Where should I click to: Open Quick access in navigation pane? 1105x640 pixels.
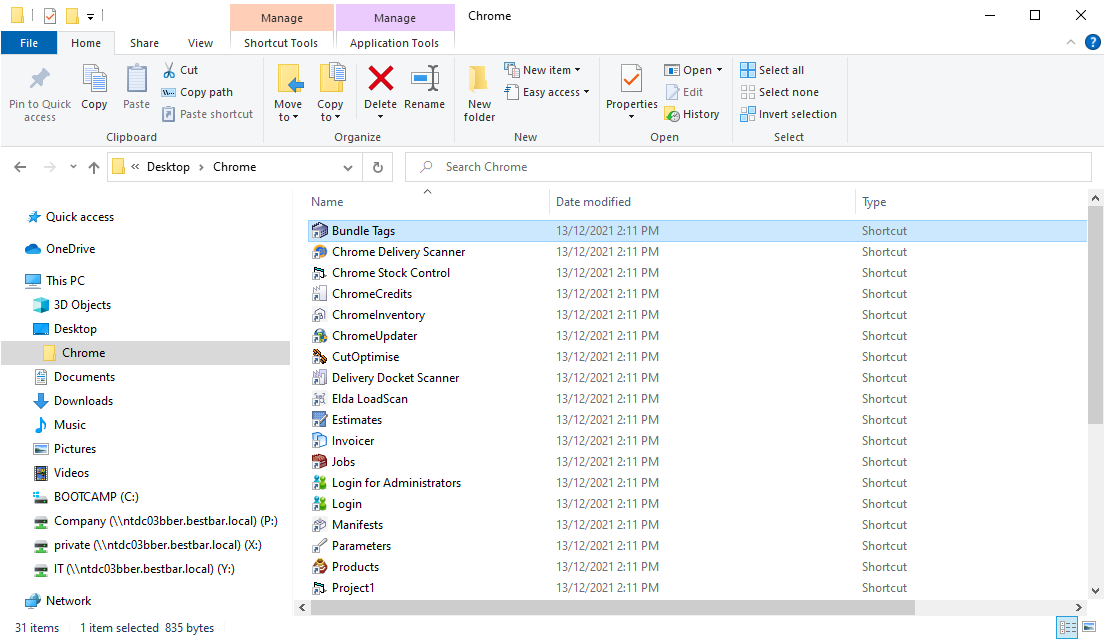click(80, 217)
